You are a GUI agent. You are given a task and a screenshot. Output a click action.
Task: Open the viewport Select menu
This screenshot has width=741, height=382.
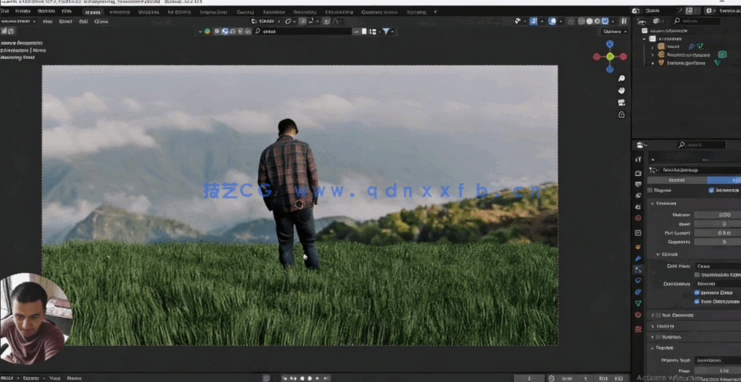[x=65, y=21]
